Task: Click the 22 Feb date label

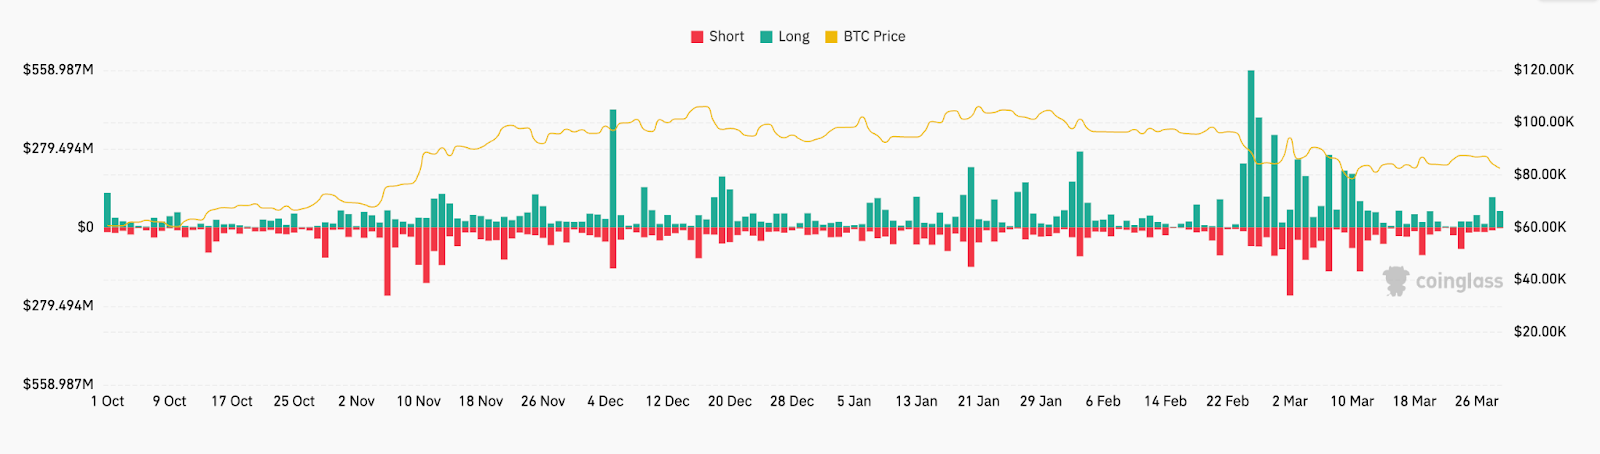Action: 1227,401
